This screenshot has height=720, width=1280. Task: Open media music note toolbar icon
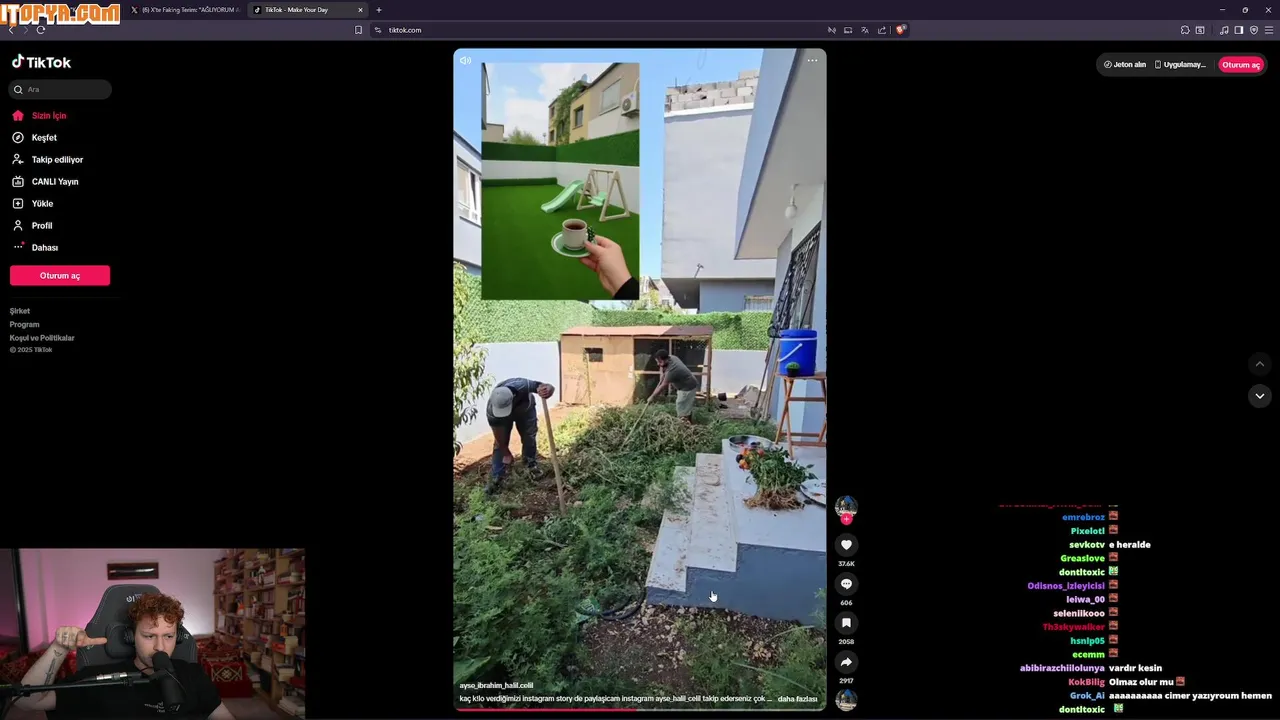coord(1224,30)
